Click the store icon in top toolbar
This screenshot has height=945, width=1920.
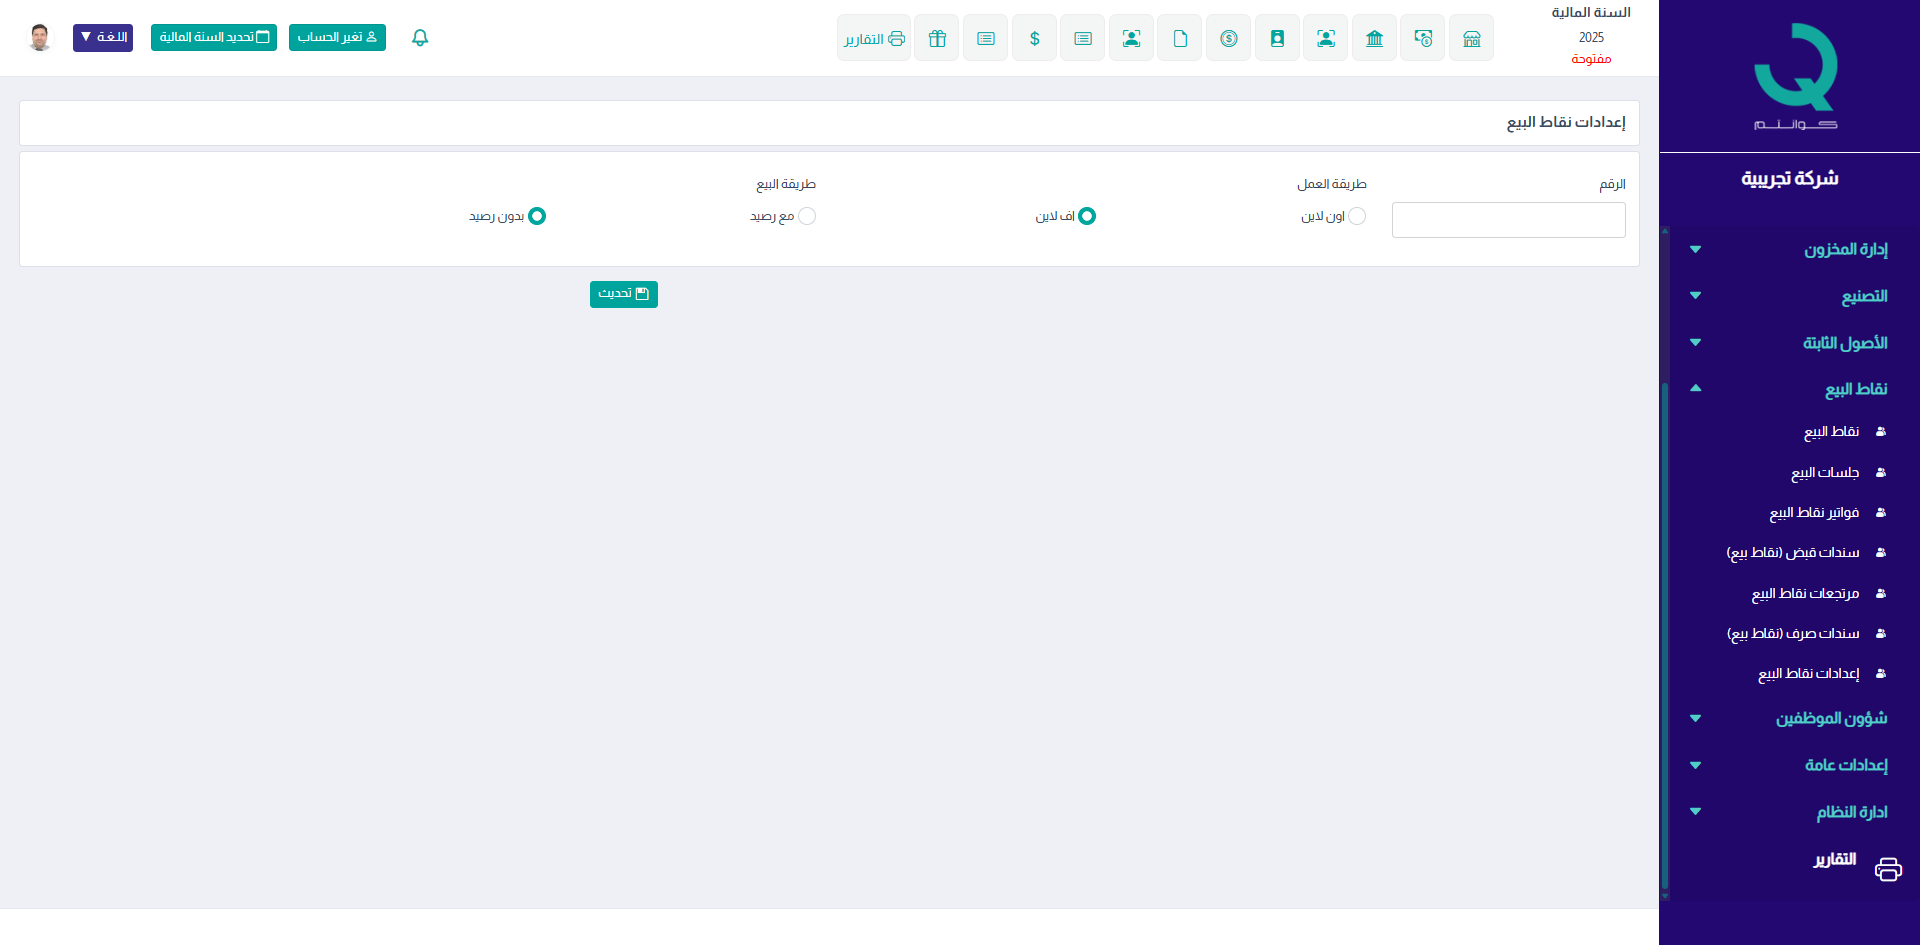click(x=1471, y=38)
